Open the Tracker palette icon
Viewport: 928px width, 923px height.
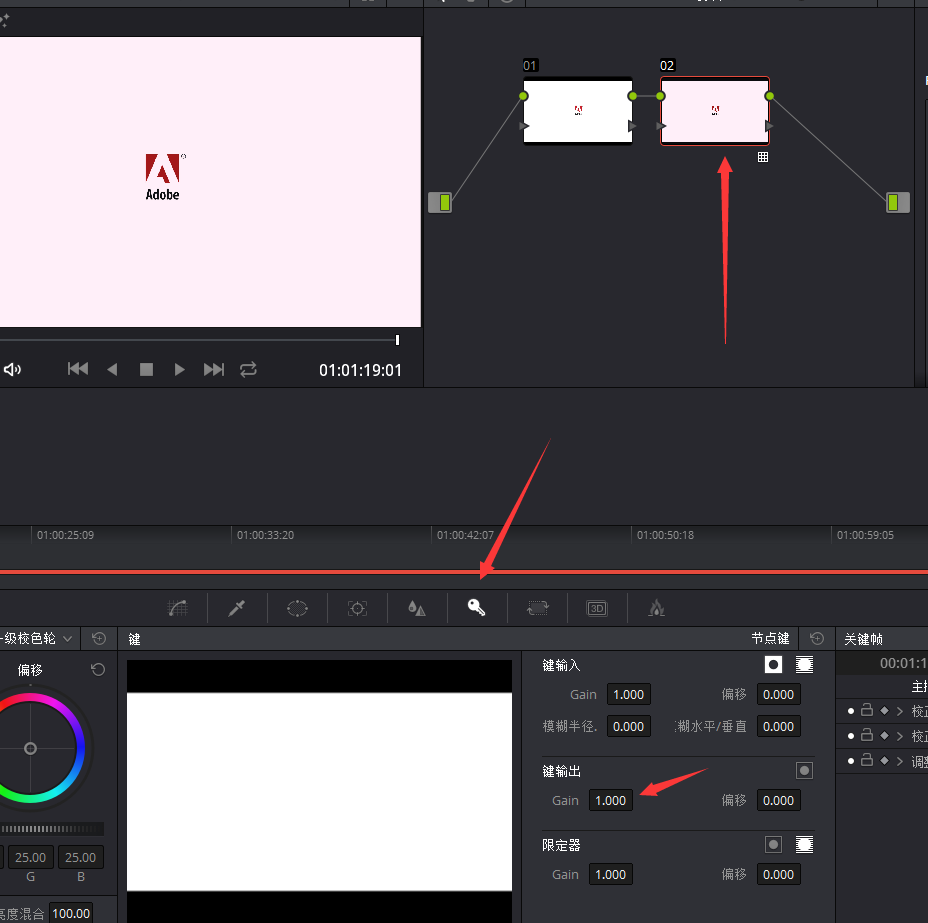(x=357, y=608)
